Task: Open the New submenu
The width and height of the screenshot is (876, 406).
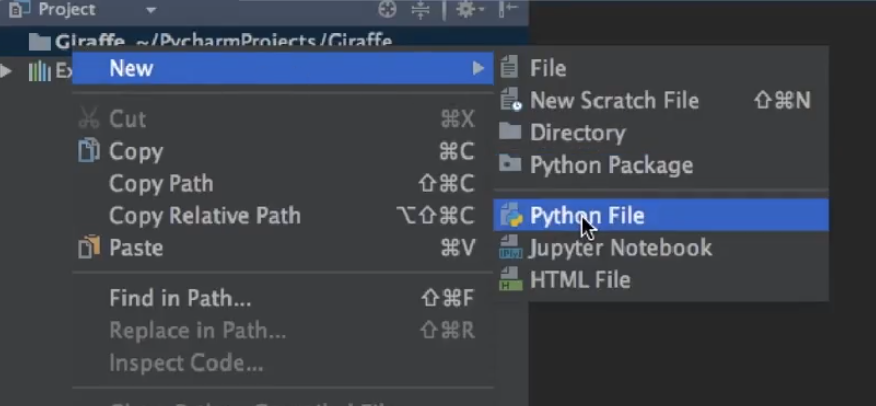Action: point(283,68)
